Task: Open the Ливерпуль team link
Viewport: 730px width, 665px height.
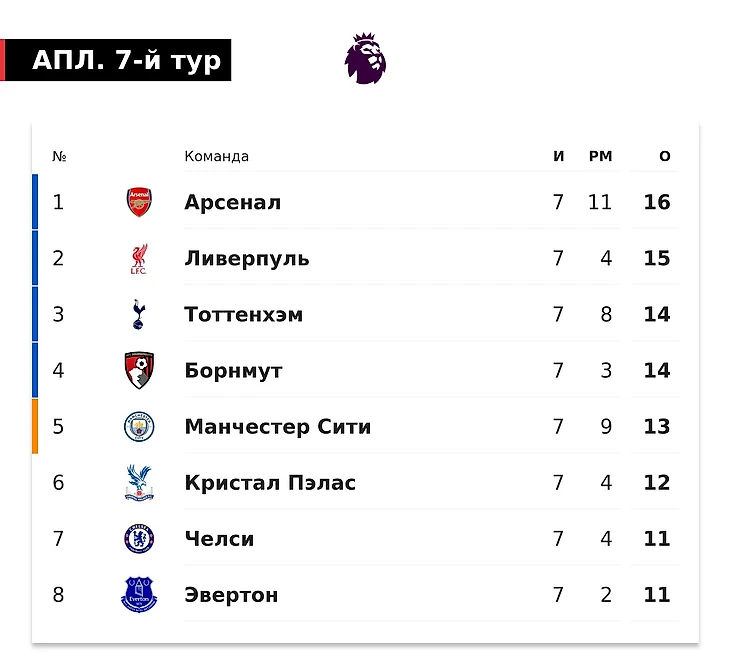Action: click(x=247, y=258)
